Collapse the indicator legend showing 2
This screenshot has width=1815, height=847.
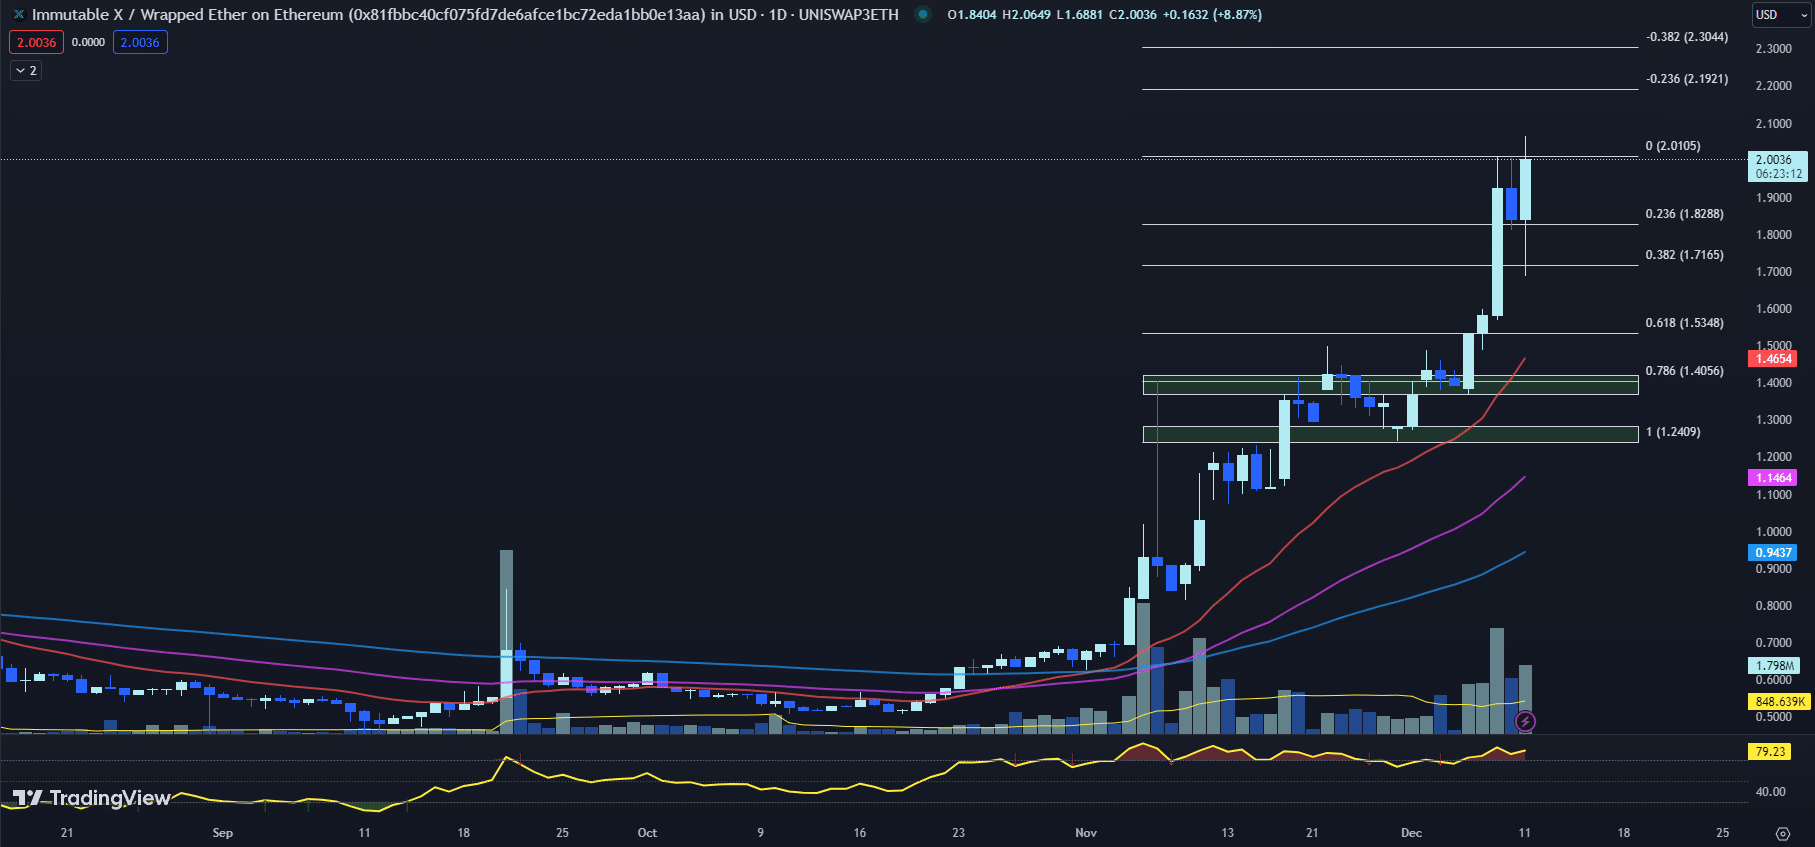26,71
